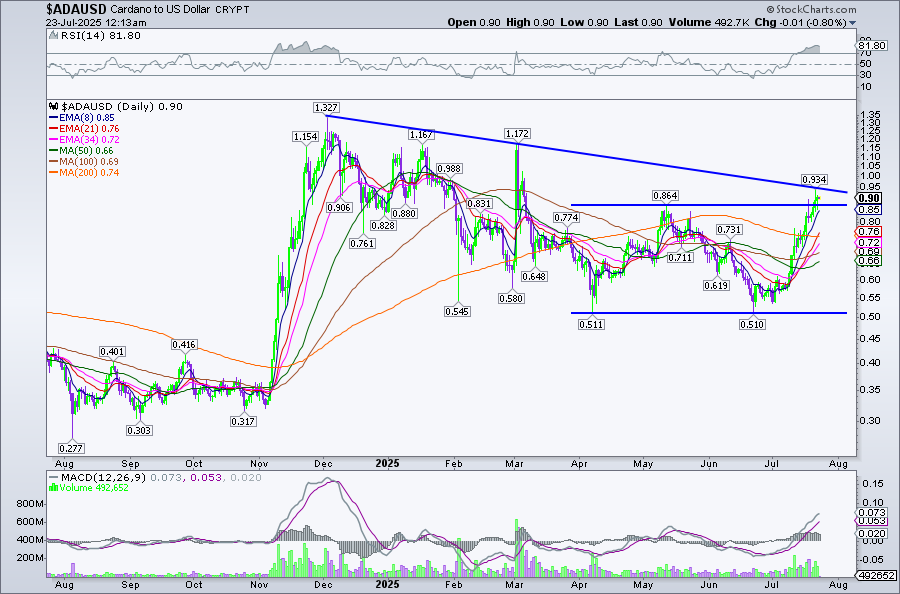Click the 0.731 price label
The width and height of the screenshot is (900, 594).
tap(729, 230)
